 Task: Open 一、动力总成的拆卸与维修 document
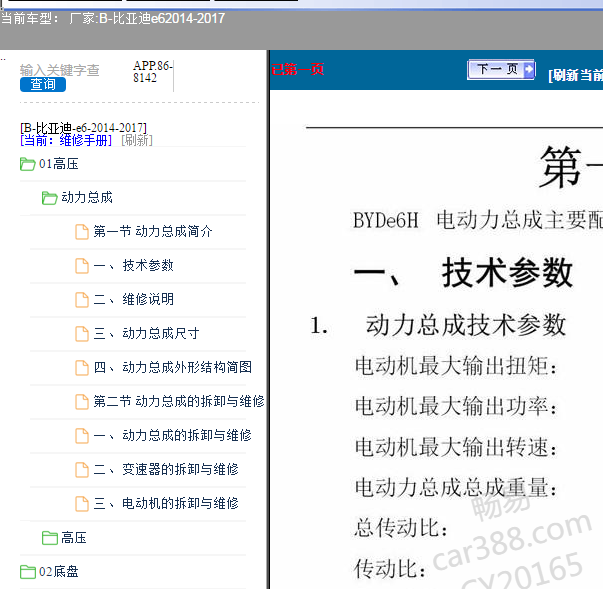tap(172, 435)
